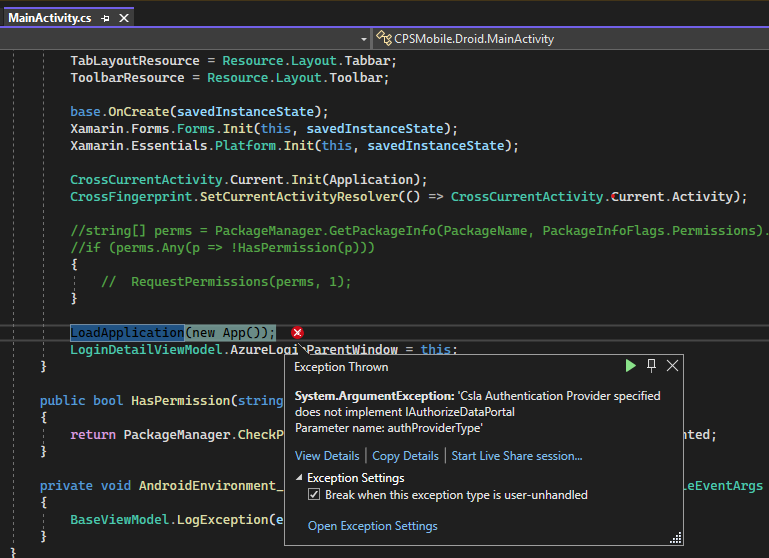The image size is (769, 558).
Task: Click 'LoginDetailViewModel' identifier
Action: (x=146, y=349)
